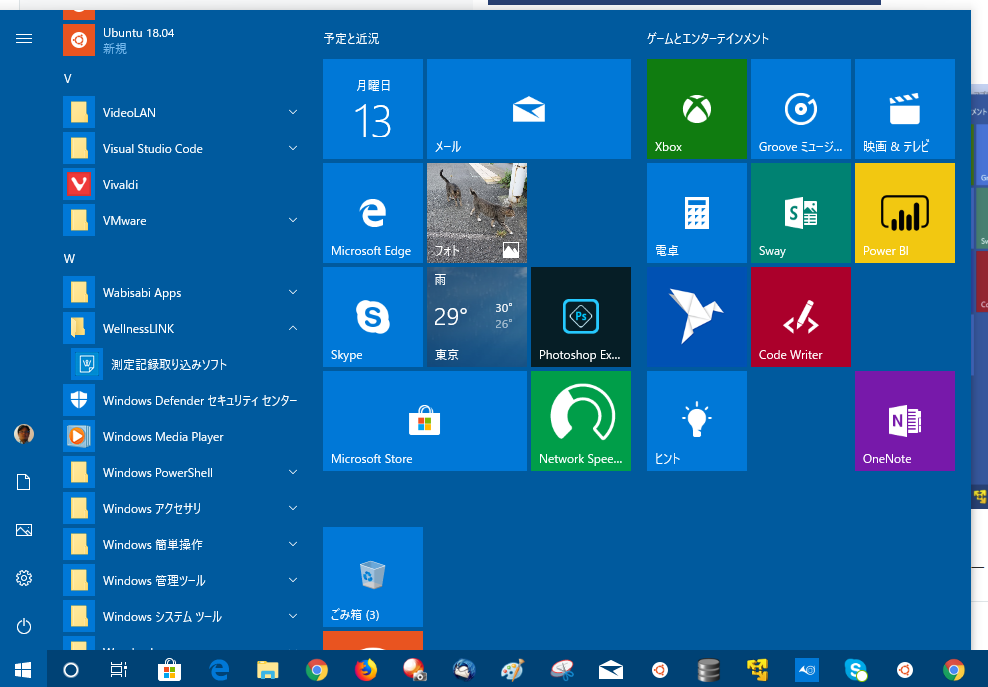
Task: Open the database cylinder taskbar icon
Action: click(x=709, y=670)
